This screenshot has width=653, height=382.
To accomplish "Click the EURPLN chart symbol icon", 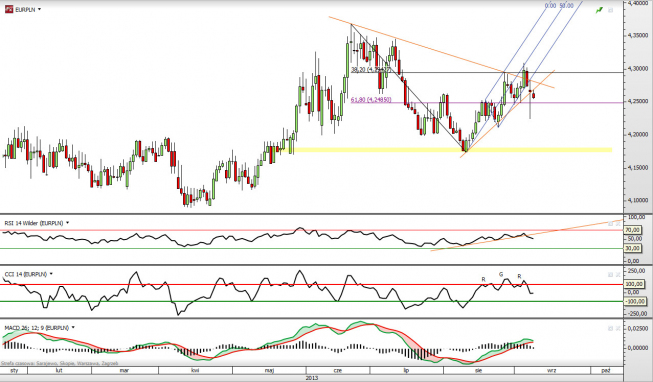I will pyautogui.click(x=9, y=9).
